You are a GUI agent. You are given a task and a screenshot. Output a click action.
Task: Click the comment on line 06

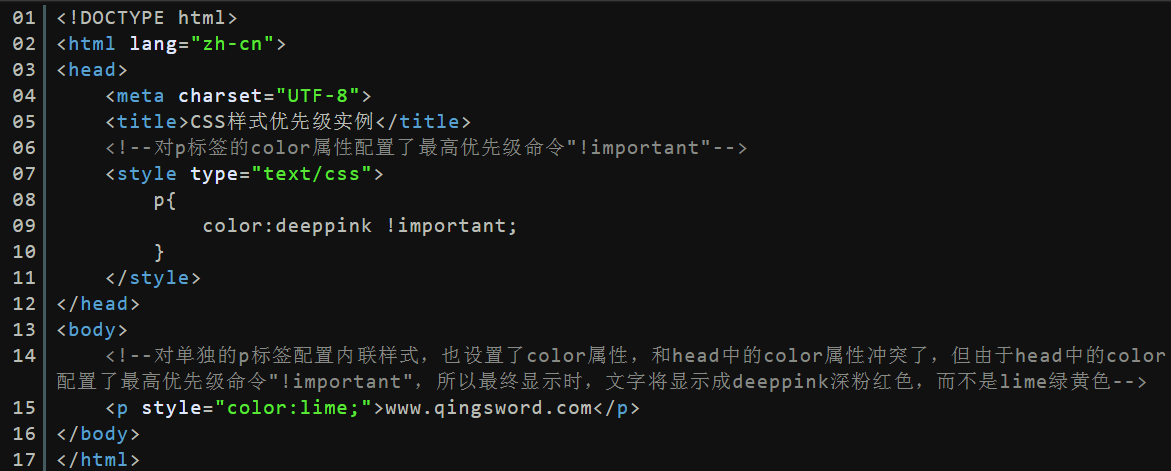click(426, 148)
